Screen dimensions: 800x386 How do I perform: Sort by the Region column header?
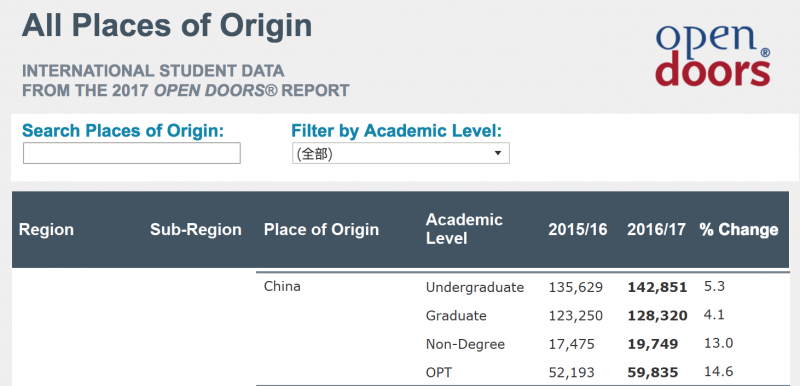[46, 229]
